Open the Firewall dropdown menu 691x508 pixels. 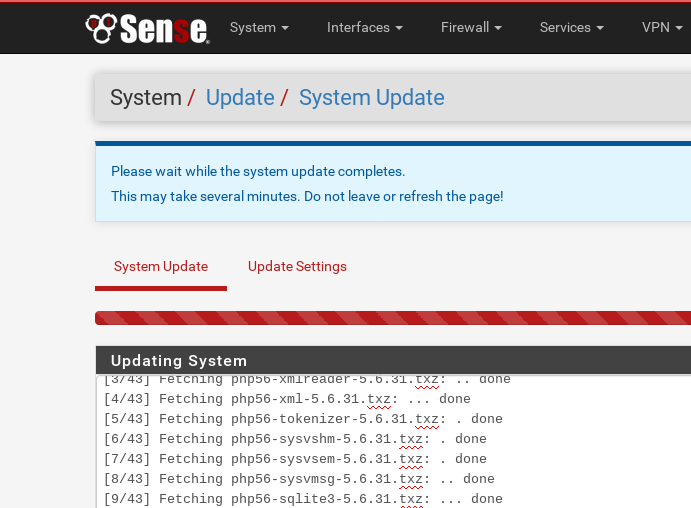click(471, 27)
